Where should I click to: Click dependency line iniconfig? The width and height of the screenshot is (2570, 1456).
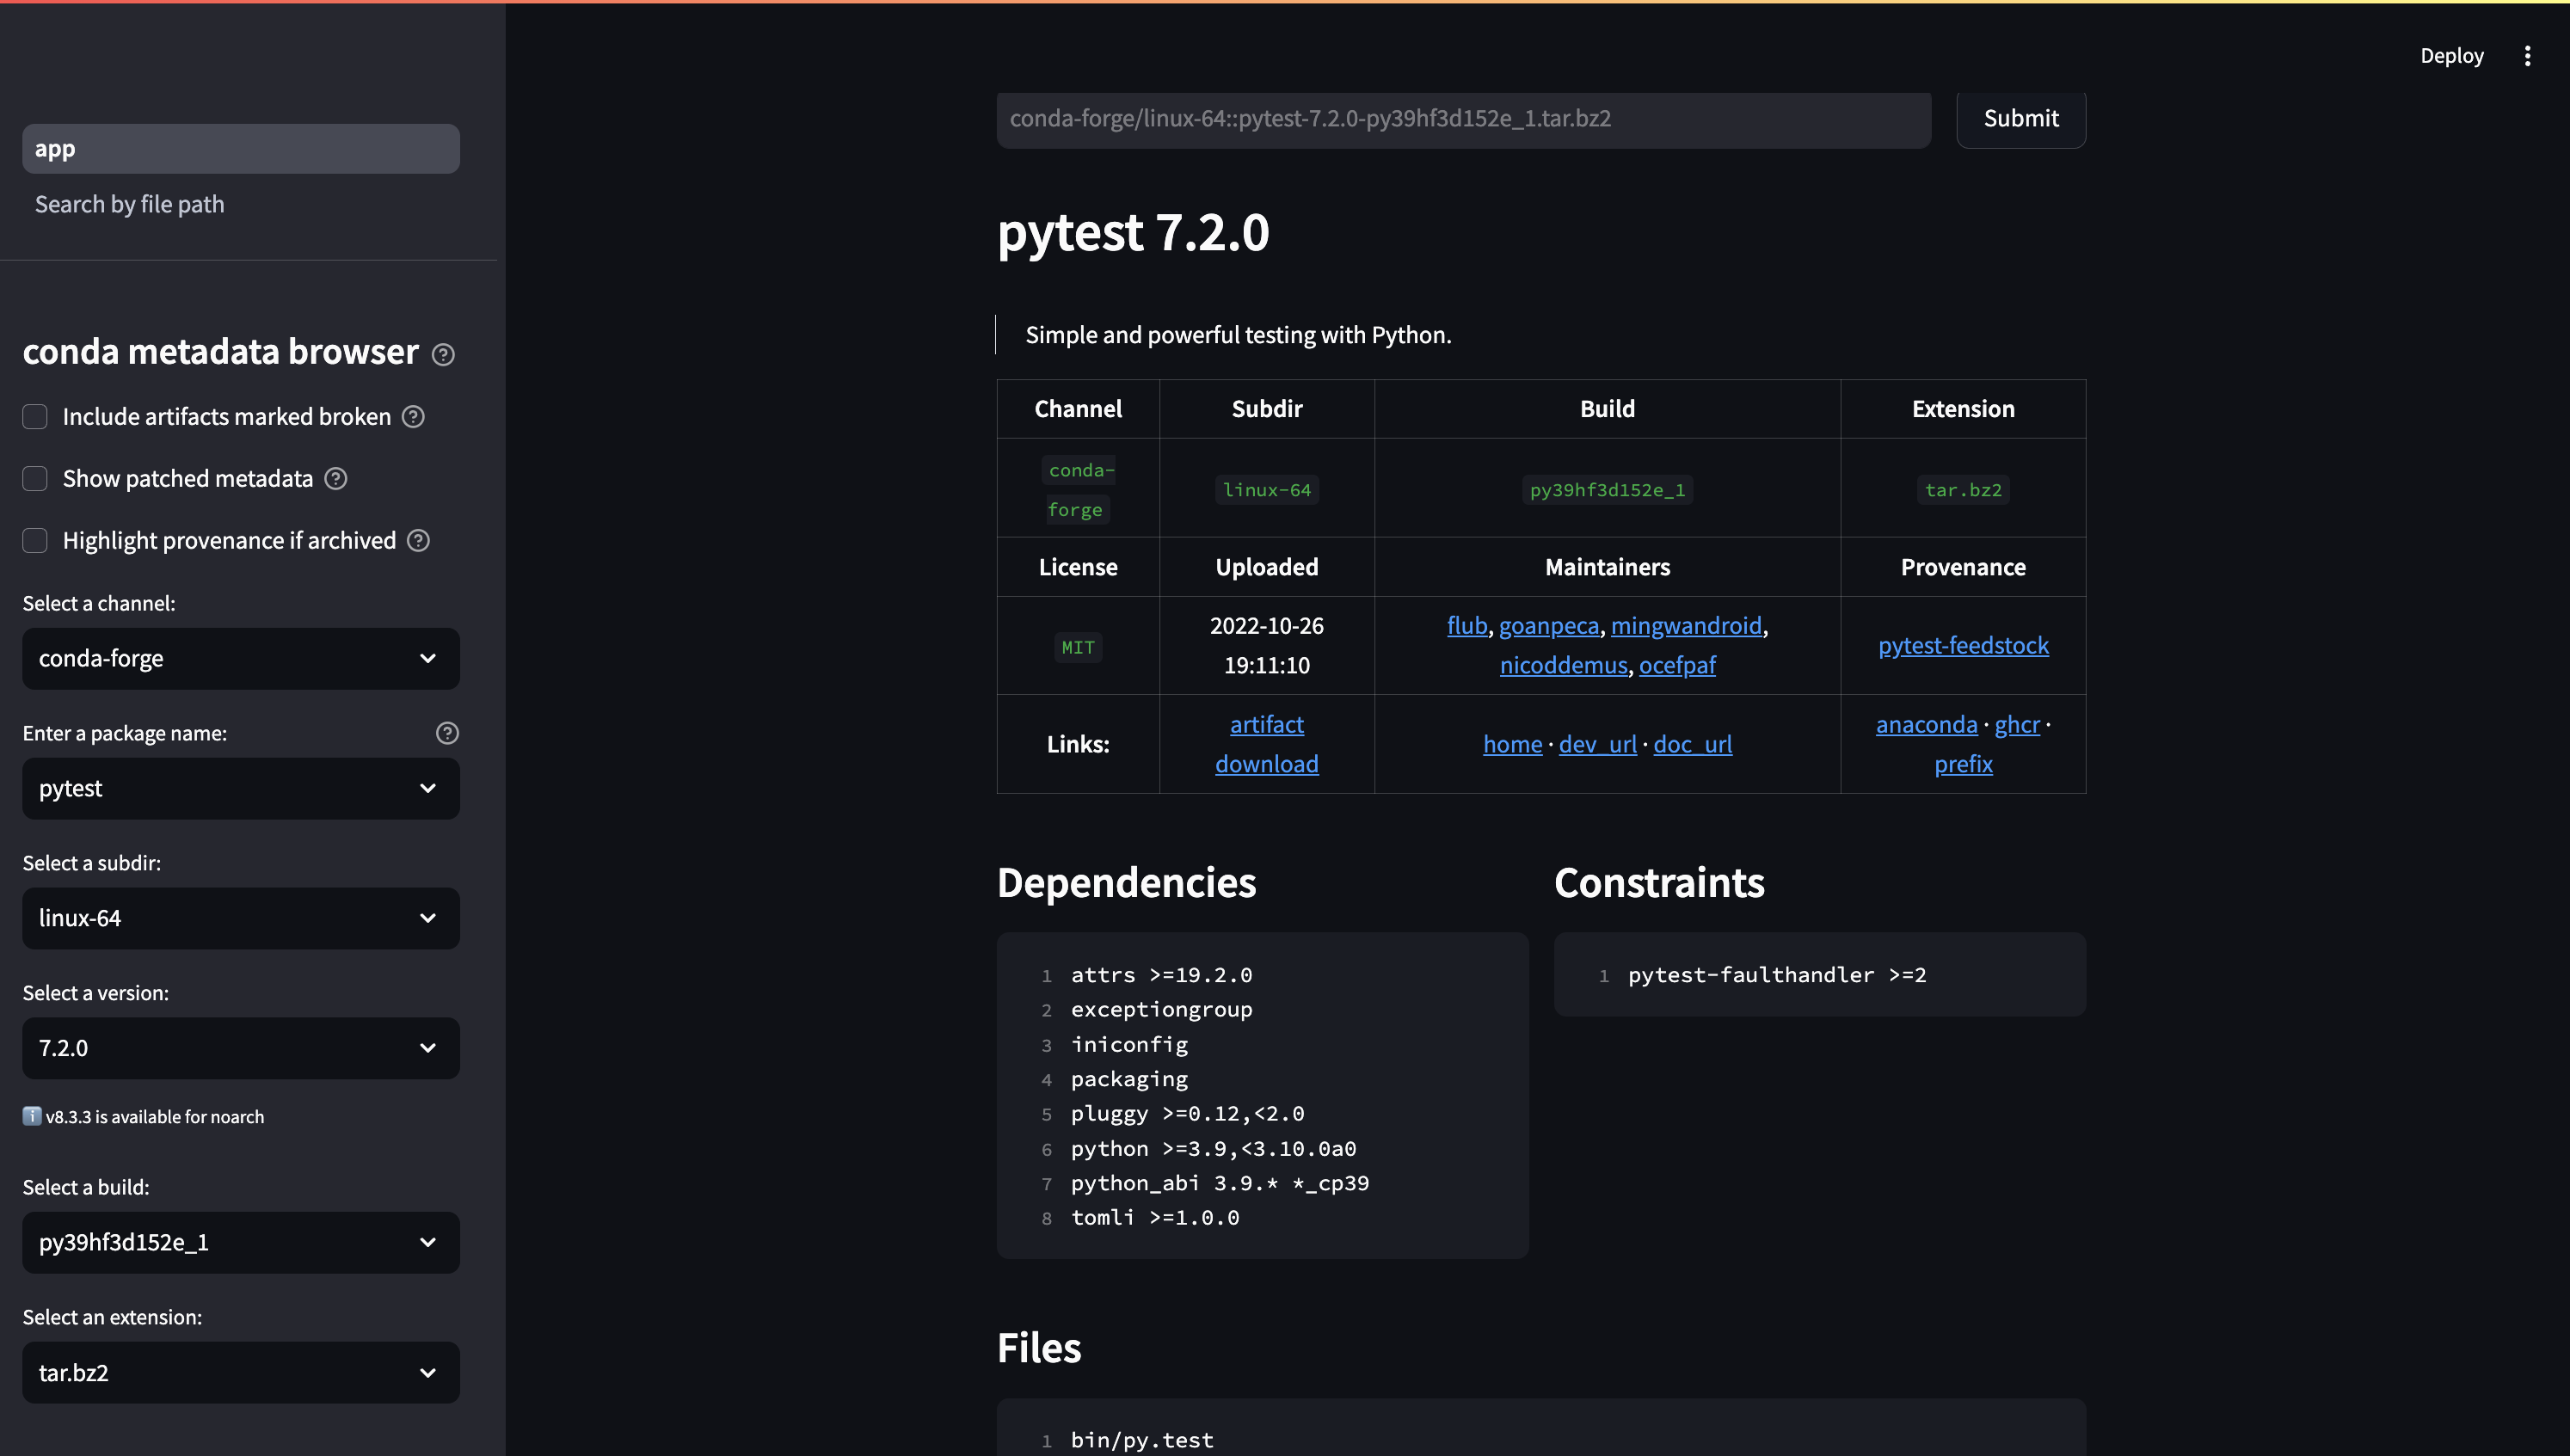[1129, 1045]
